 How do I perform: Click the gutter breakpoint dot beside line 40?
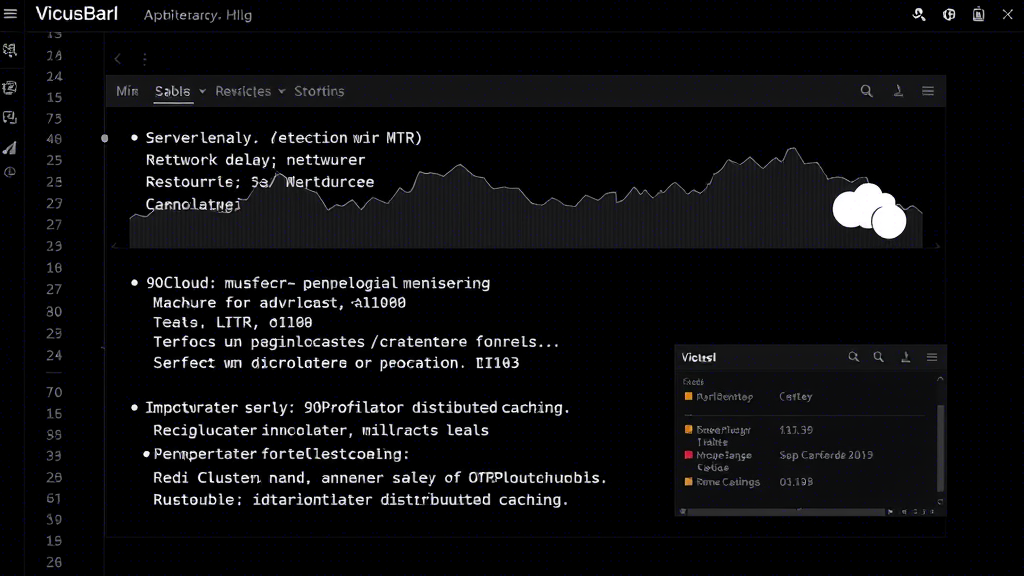click(104, 138)
